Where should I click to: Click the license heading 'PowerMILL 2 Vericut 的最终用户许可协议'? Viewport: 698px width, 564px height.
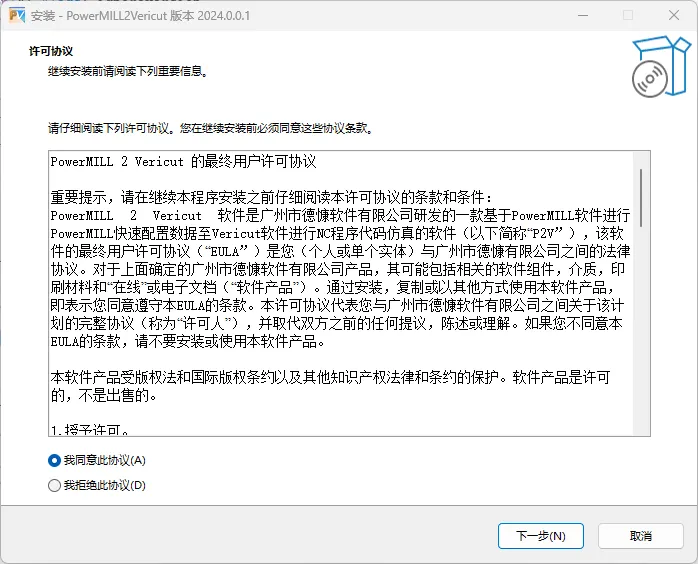tap(183, 162)
